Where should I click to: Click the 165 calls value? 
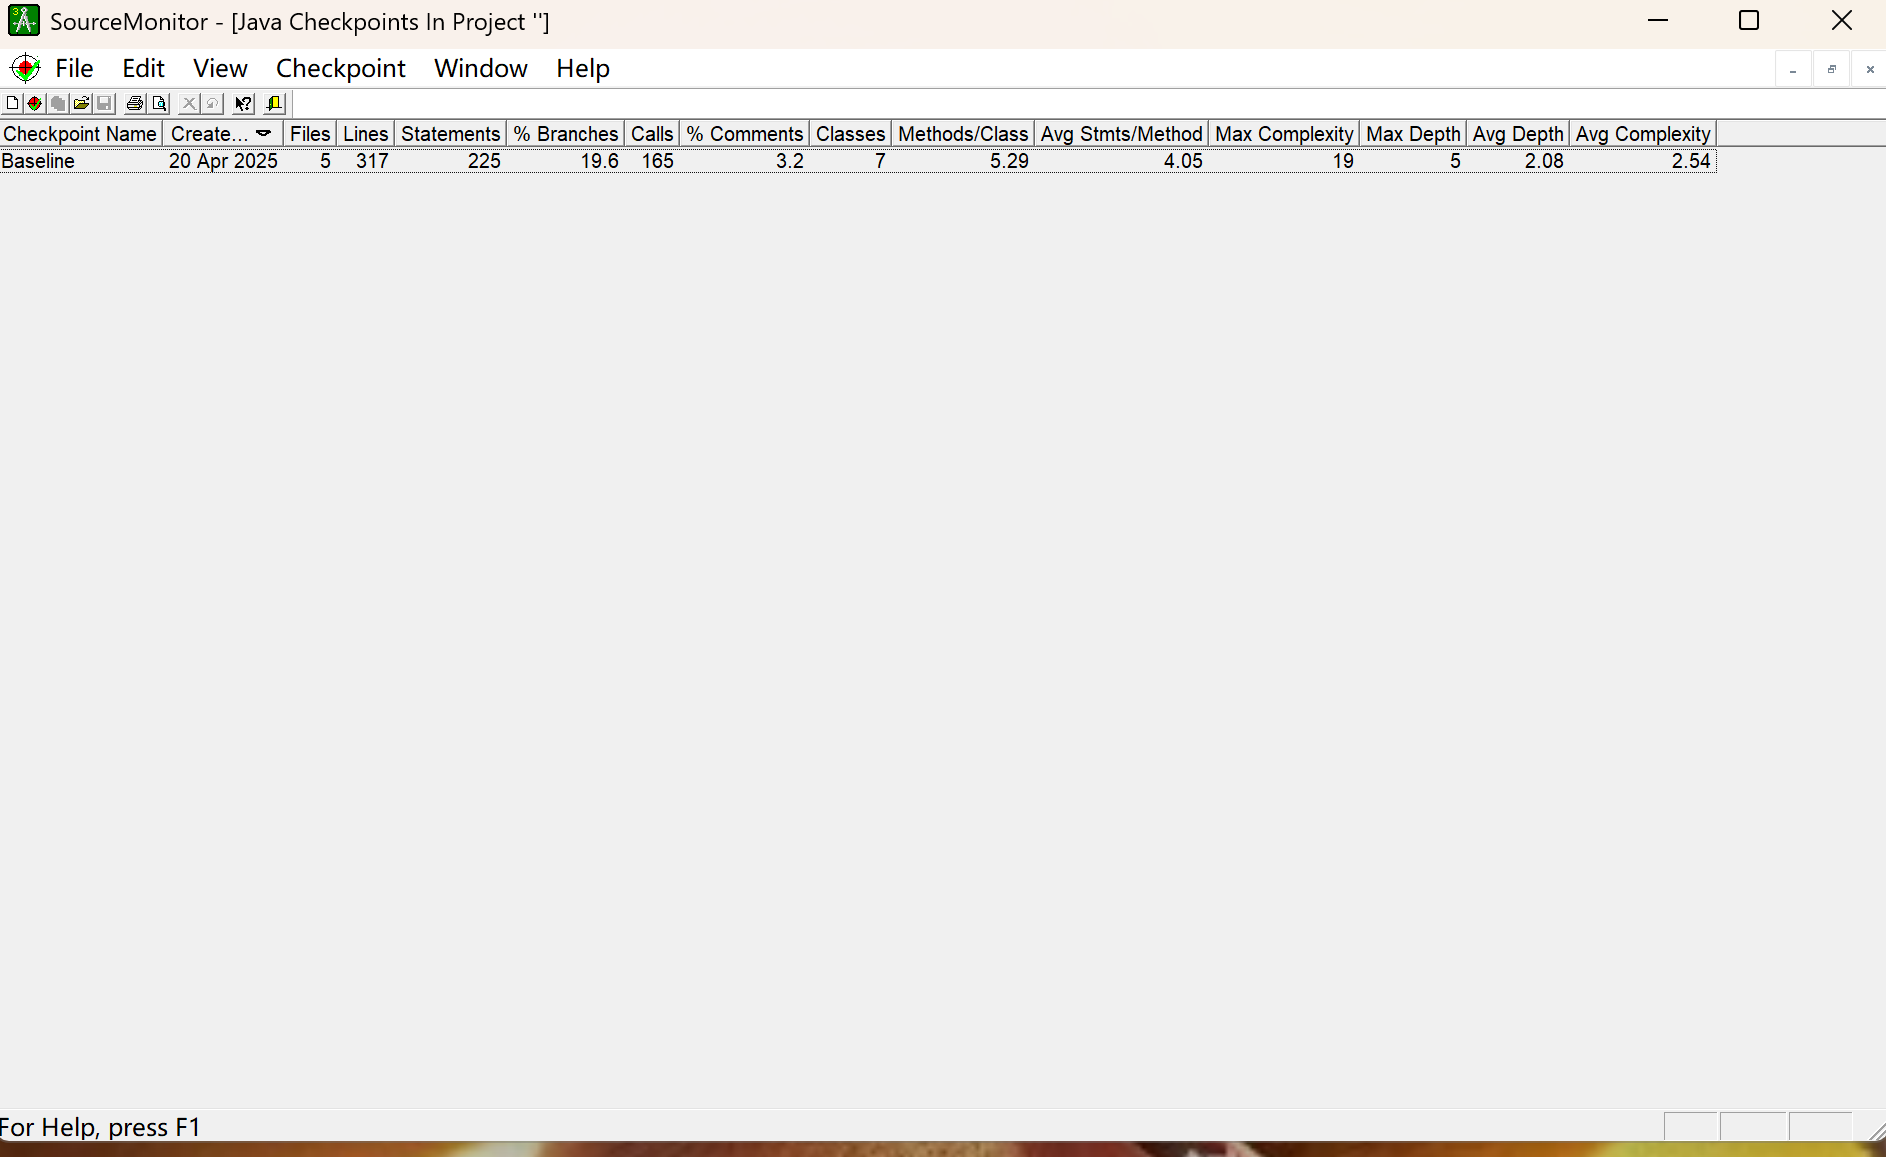pyautogui.click(x=658, y=161)
